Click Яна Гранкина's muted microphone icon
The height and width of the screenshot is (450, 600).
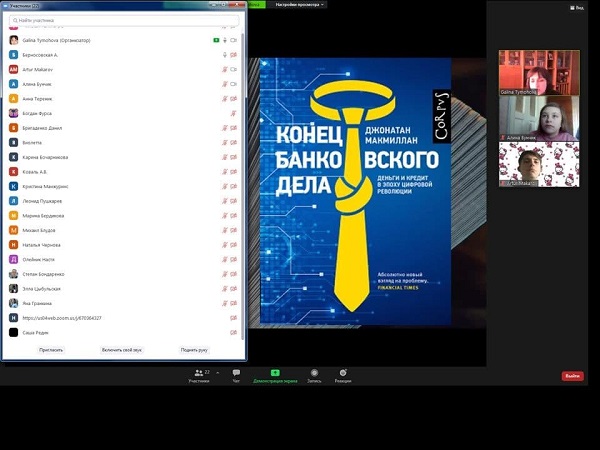click(x=225, y=303)
